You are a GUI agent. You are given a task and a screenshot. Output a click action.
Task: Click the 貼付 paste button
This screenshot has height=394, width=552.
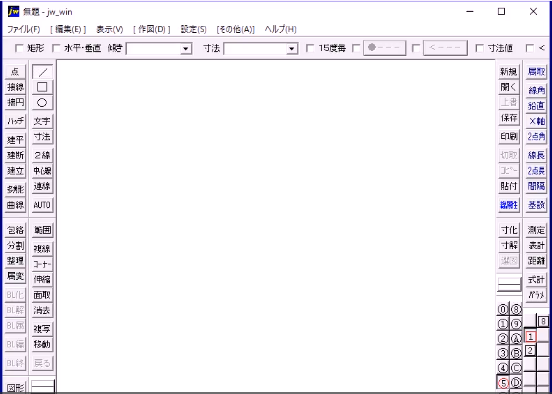(x=509, y=187)
